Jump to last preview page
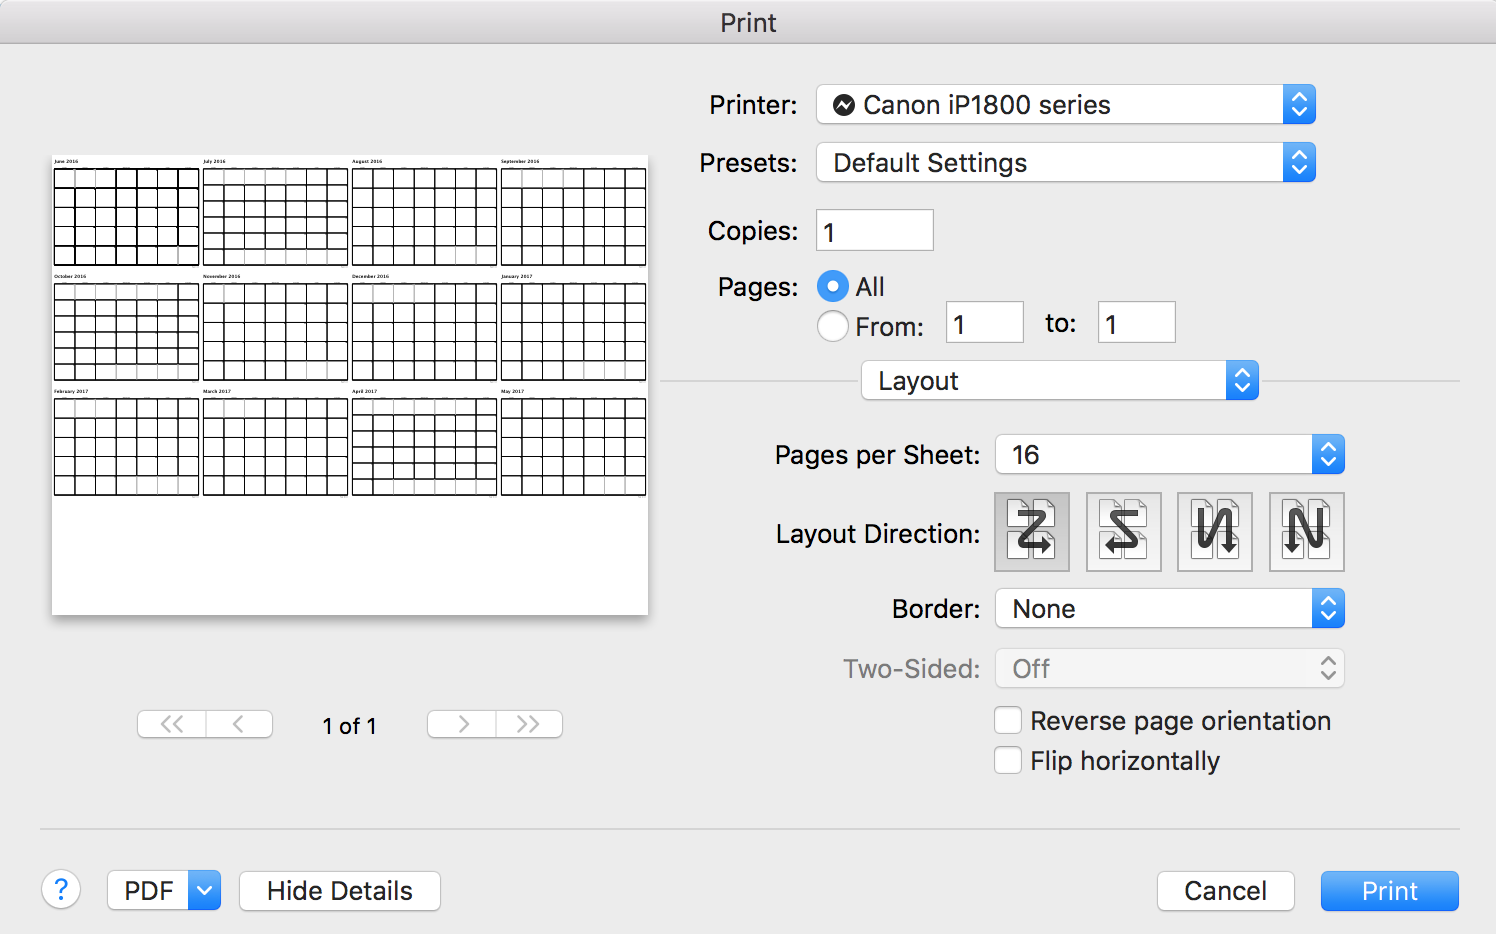 click(529, 724)
